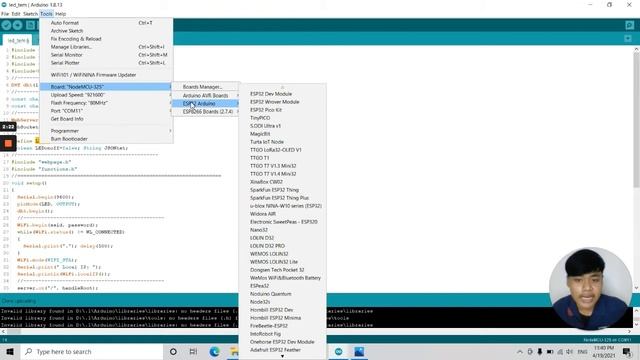Click the taskbar clock
This screenshot has width=640, height=360.
click(x=604, y=351)
